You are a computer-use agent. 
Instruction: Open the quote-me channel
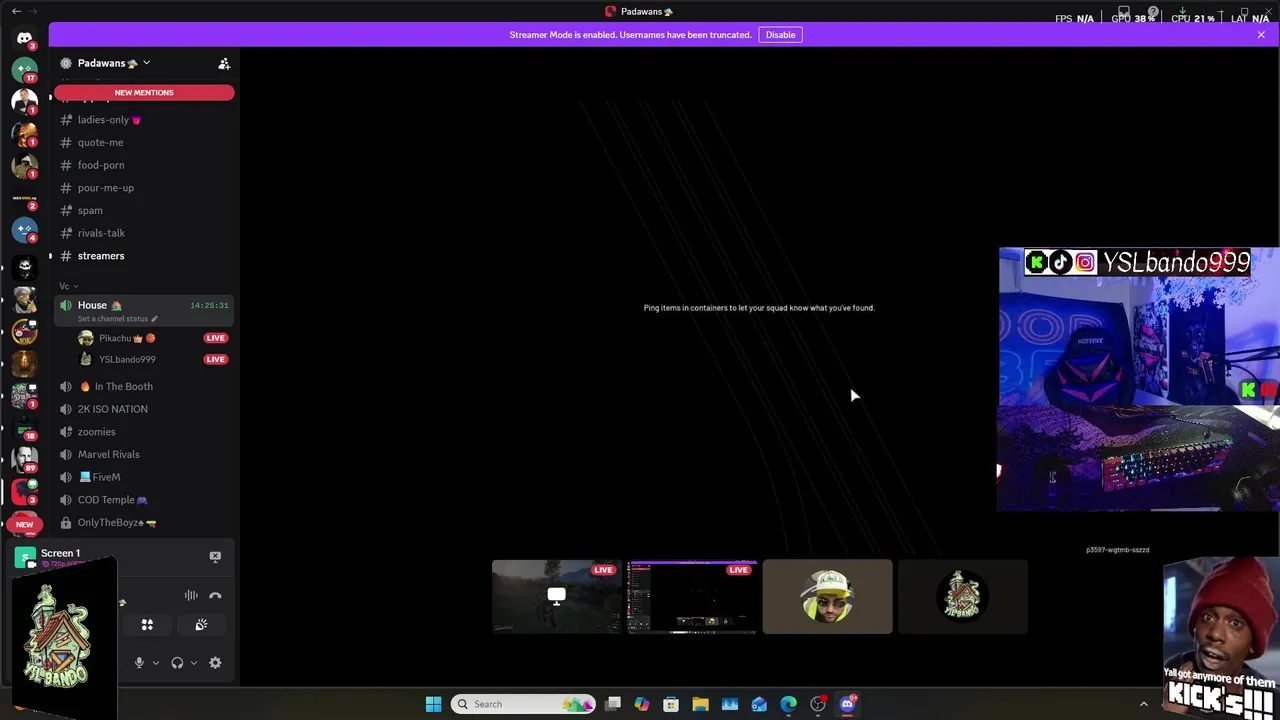click(x=144, y=142)
